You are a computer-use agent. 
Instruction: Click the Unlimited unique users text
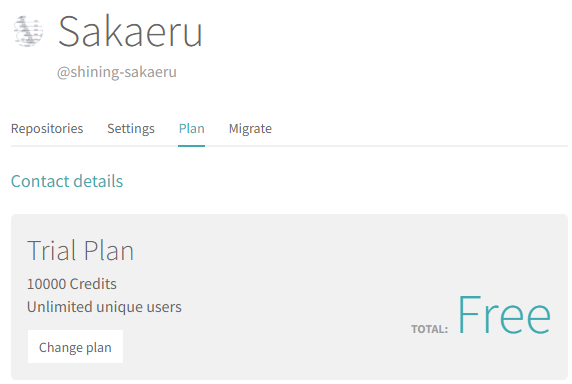[104, 307]
